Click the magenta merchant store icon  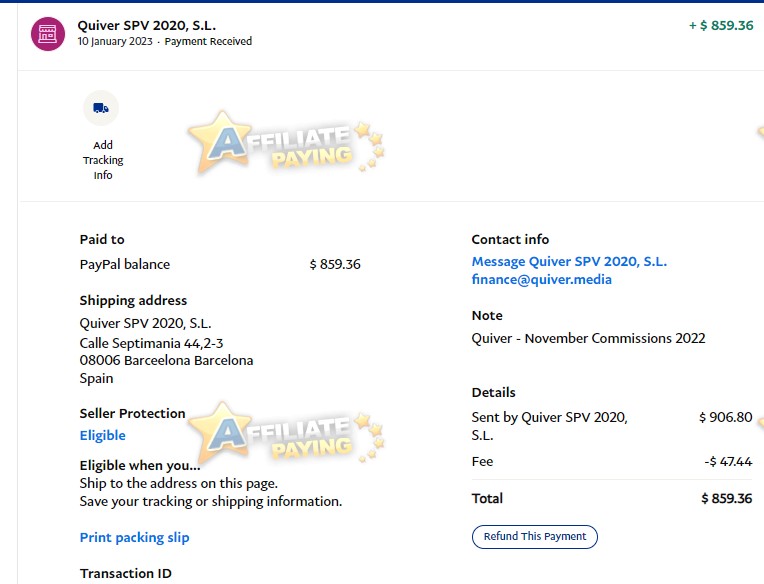[x=48, y=34]
